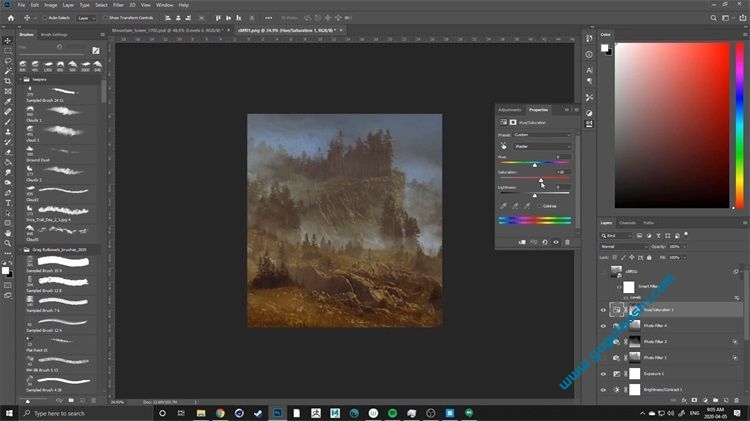The image size is (750, 421).
Task: Select the Magic Wand tool
Action: coord(8,71)
